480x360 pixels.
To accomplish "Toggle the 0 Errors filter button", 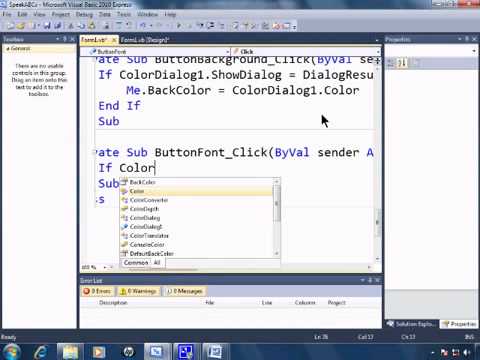I will pos(98,291).
